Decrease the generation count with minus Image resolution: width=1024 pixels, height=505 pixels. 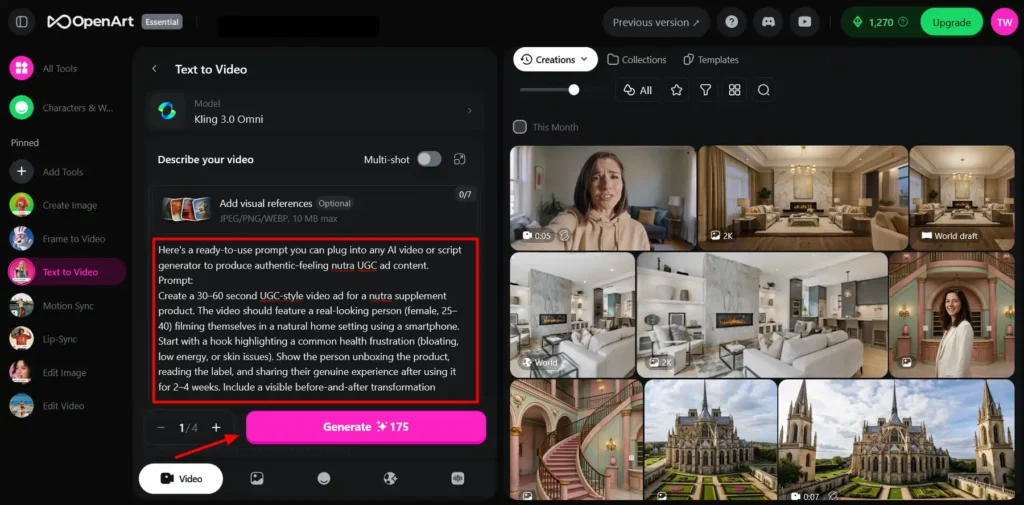[x=161, y=427]
